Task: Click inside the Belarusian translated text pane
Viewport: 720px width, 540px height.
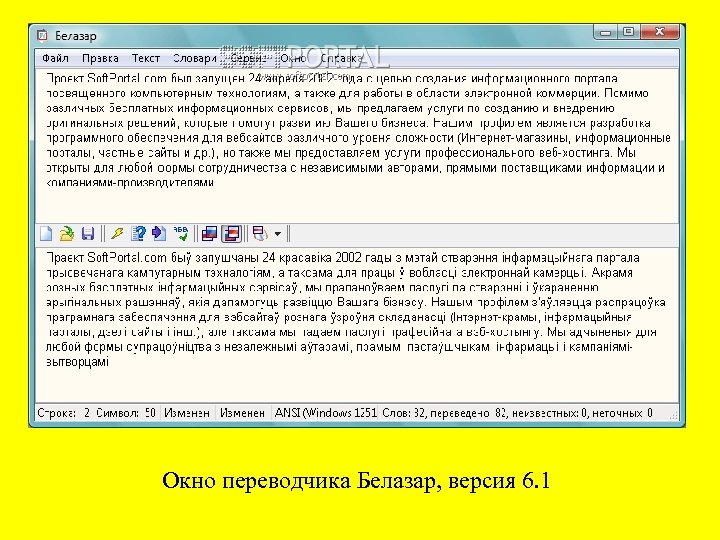Action: pos(357,325)
